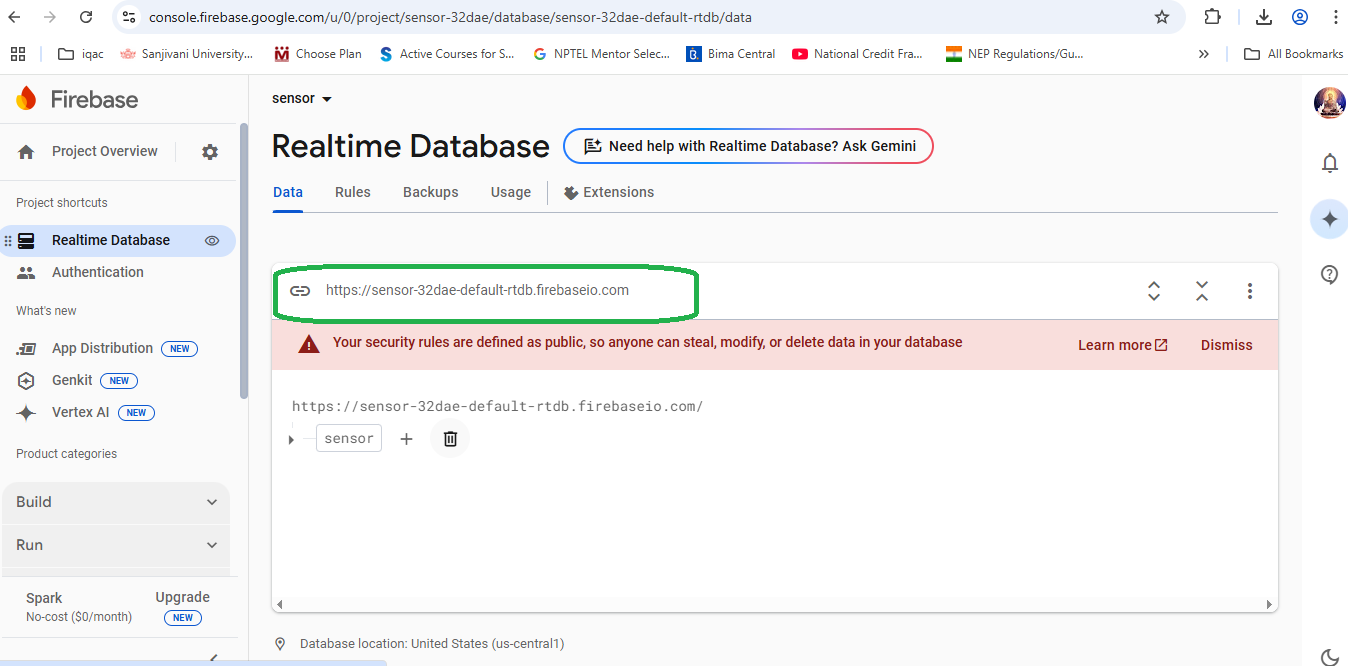
Task: Collapse all database nodes icon
Action: click(x=1202, y=291)
